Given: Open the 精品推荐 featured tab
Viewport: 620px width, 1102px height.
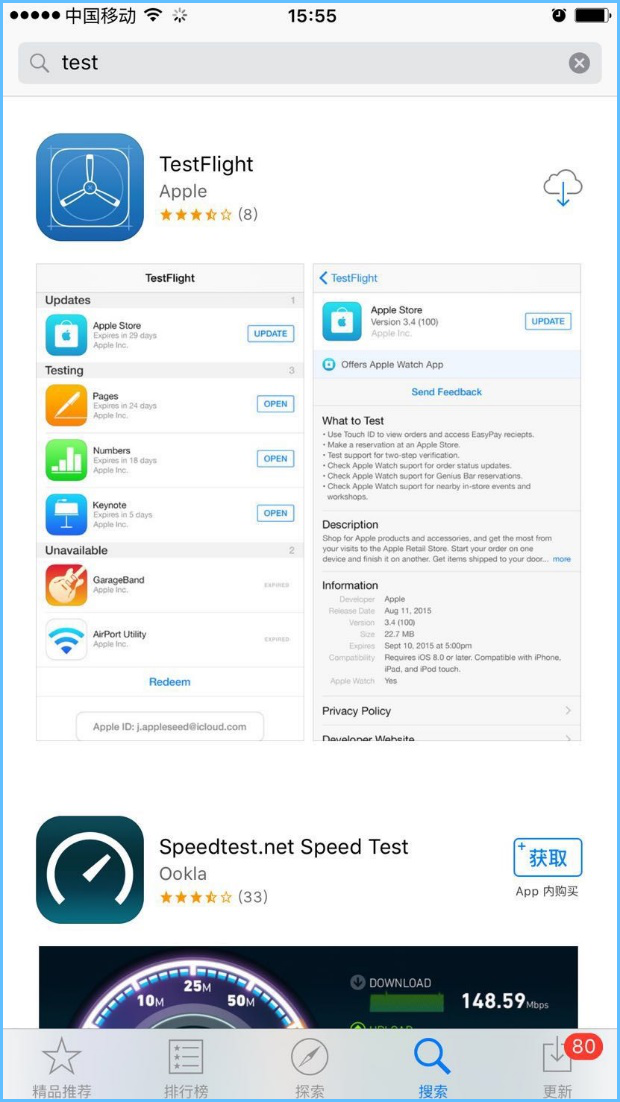Looking at the screenshot, I should [62, 1069].
